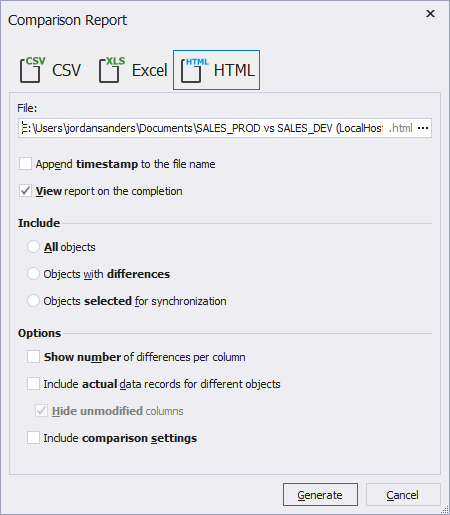Choose Objects selected for synchronization
The height and width of the screenshot is (515, 450).
(x=33, y=301)
